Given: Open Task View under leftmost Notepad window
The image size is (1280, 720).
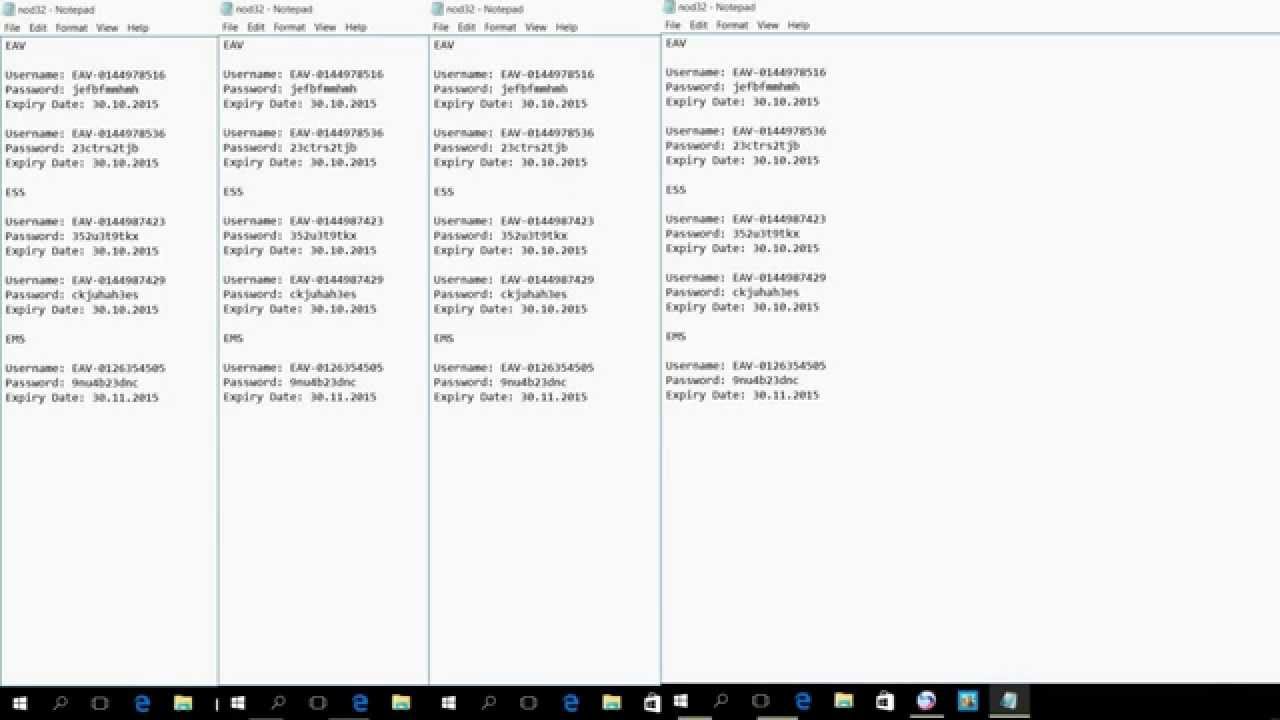Looking at the screenshot, I should [x=100, y=703].
